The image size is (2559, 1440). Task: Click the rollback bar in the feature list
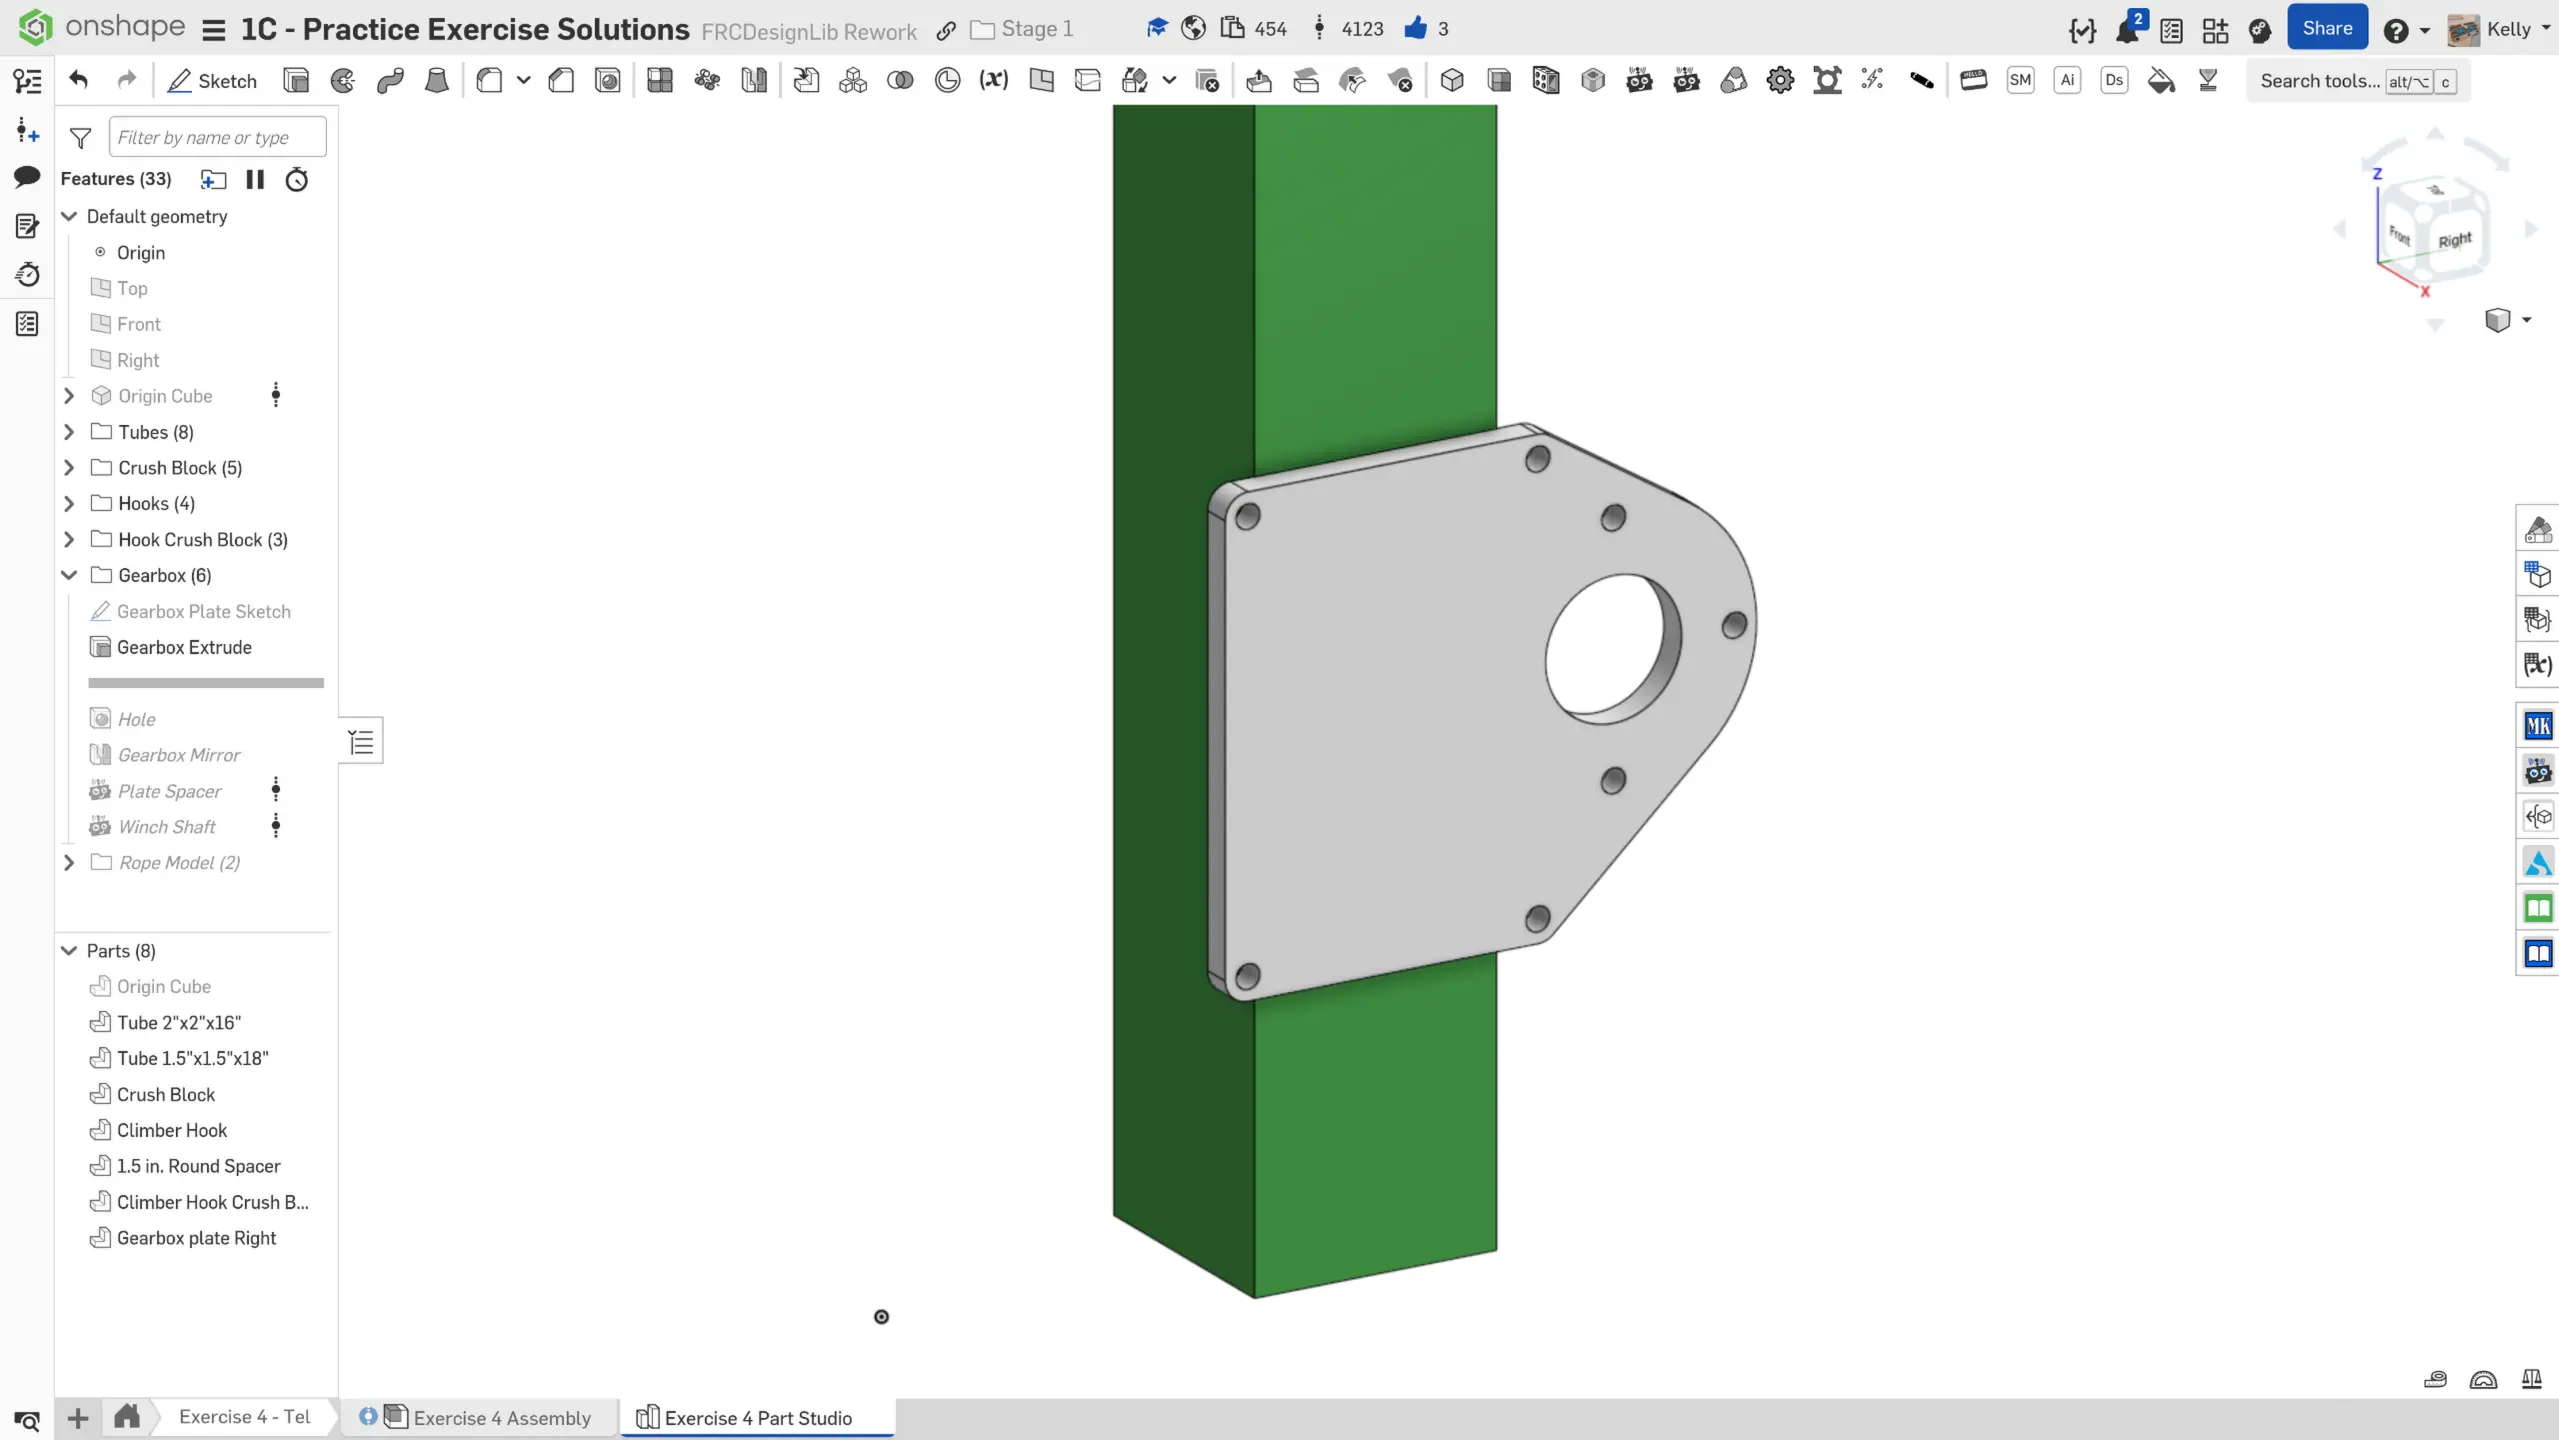pyautogui.click(x=206, y=683)
